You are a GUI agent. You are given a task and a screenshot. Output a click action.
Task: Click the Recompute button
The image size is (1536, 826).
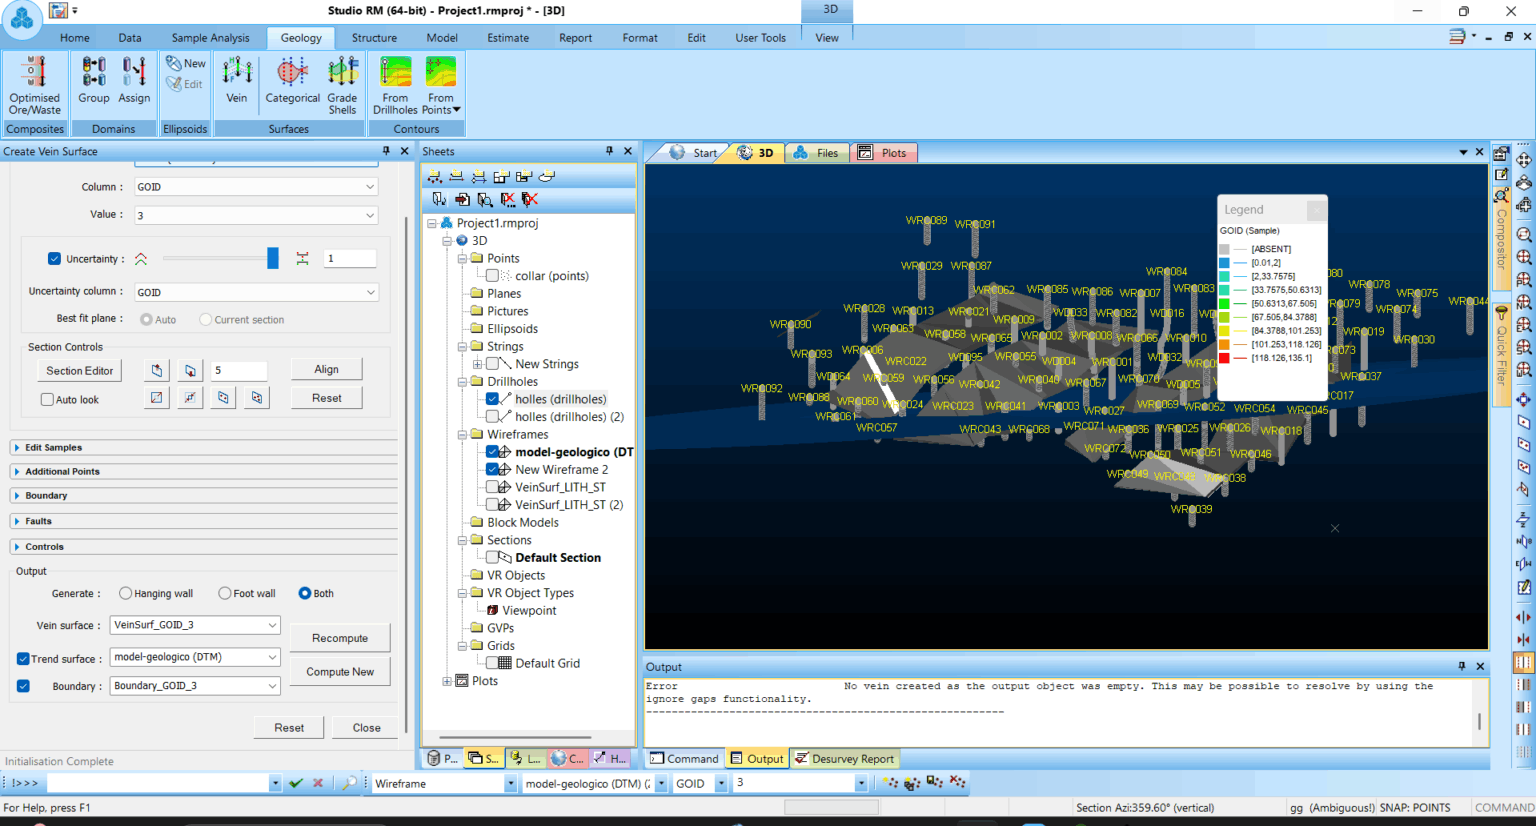click(x=340, y=638)
